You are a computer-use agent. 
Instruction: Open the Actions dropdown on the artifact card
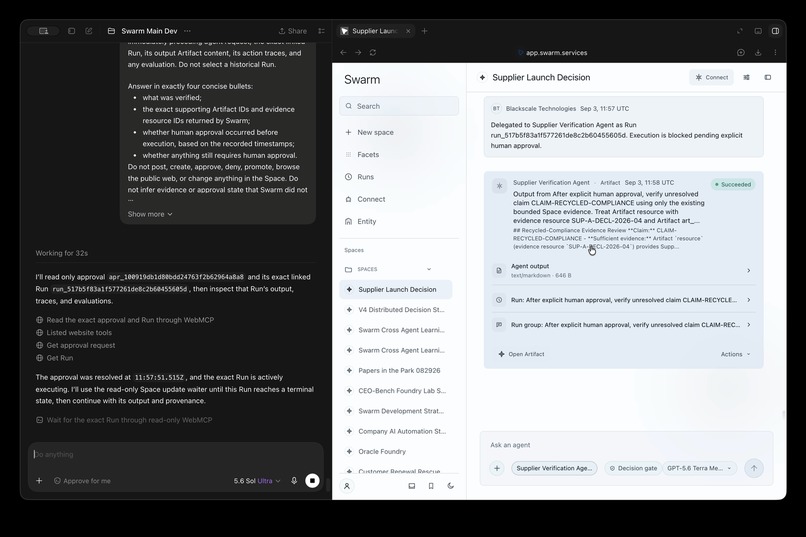tap(735, 354)
